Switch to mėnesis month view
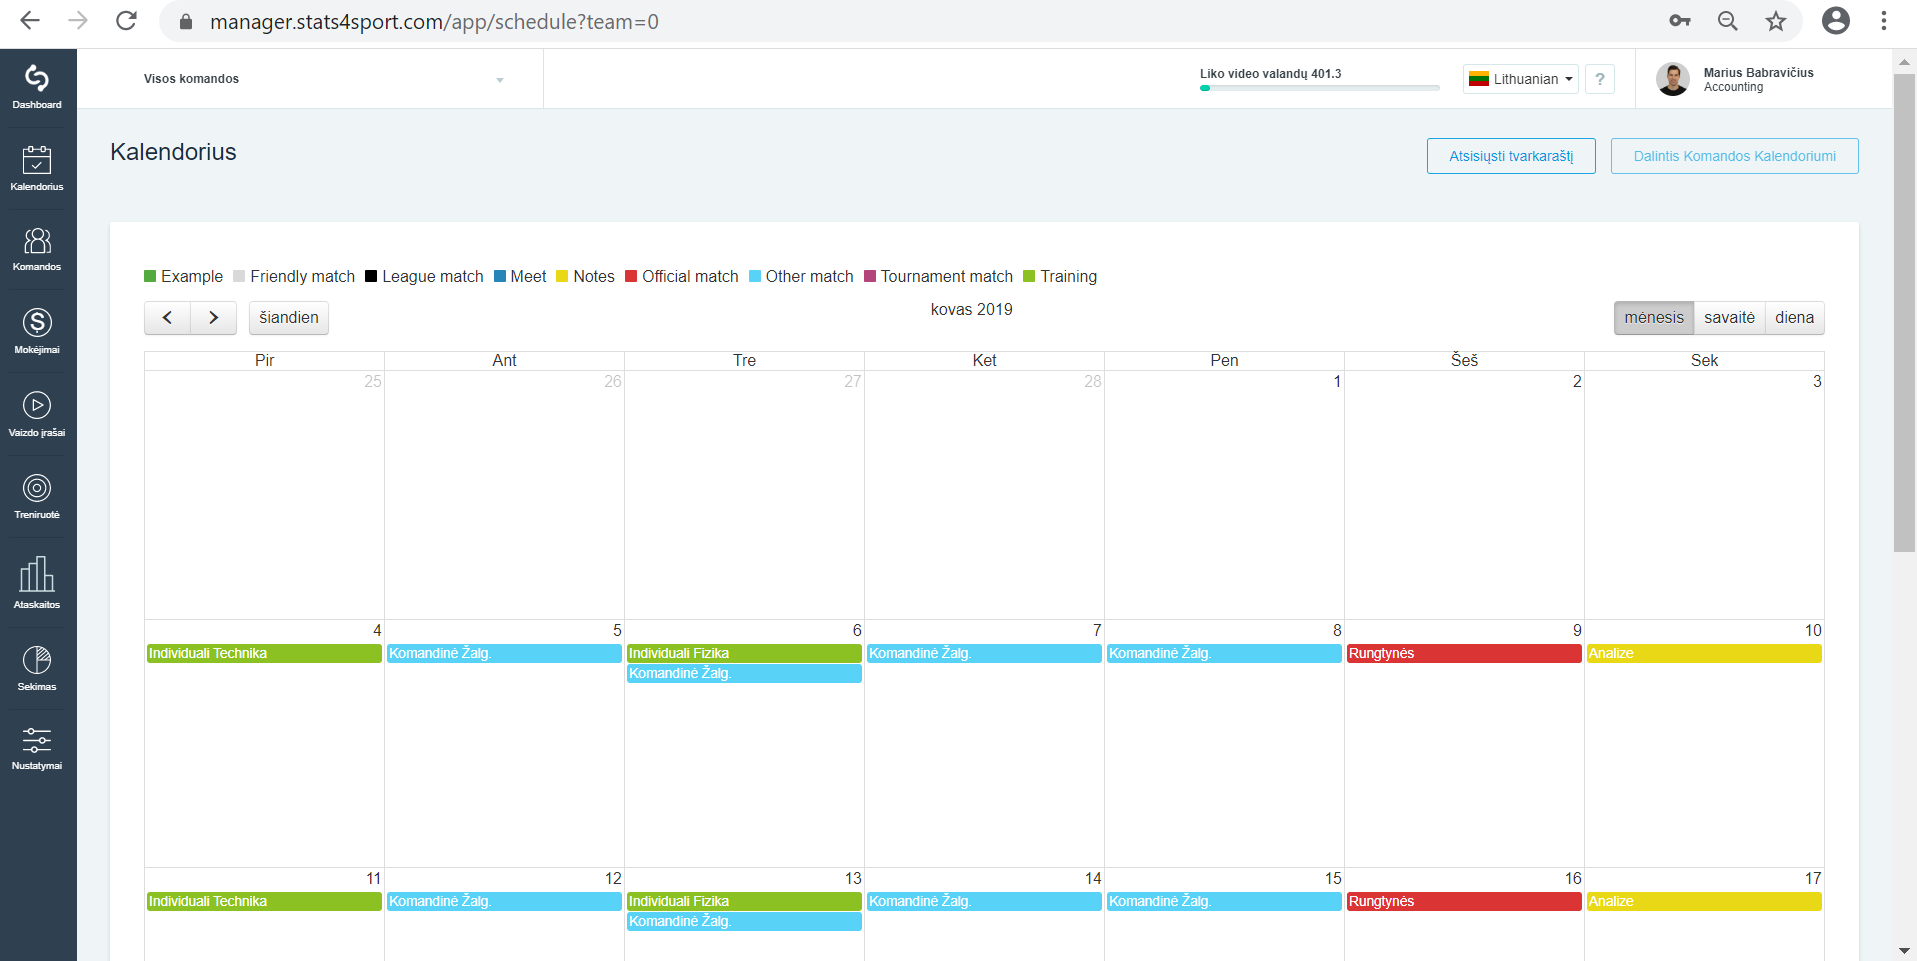The width and height of the screenshot is (1917, 961). pos(1654,318)
